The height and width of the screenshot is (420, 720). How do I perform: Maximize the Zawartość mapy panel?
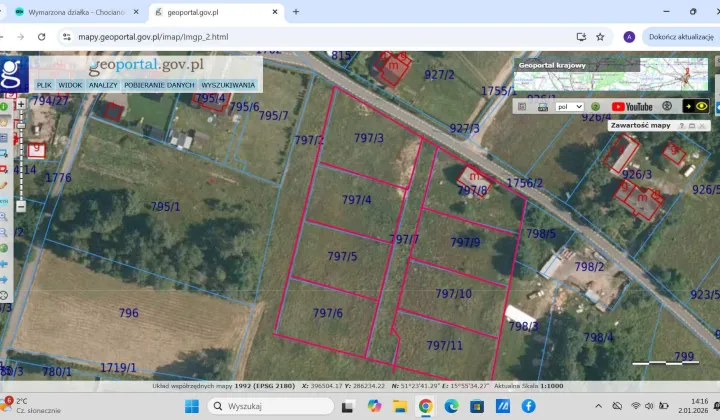tap(692, 125)
